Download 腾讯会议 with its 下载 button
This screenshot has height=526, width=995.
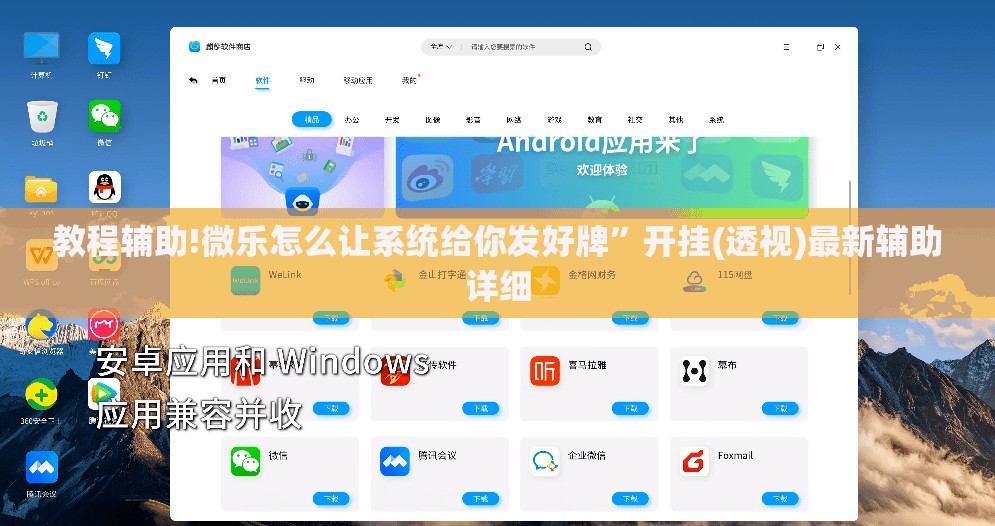point(480,499)
